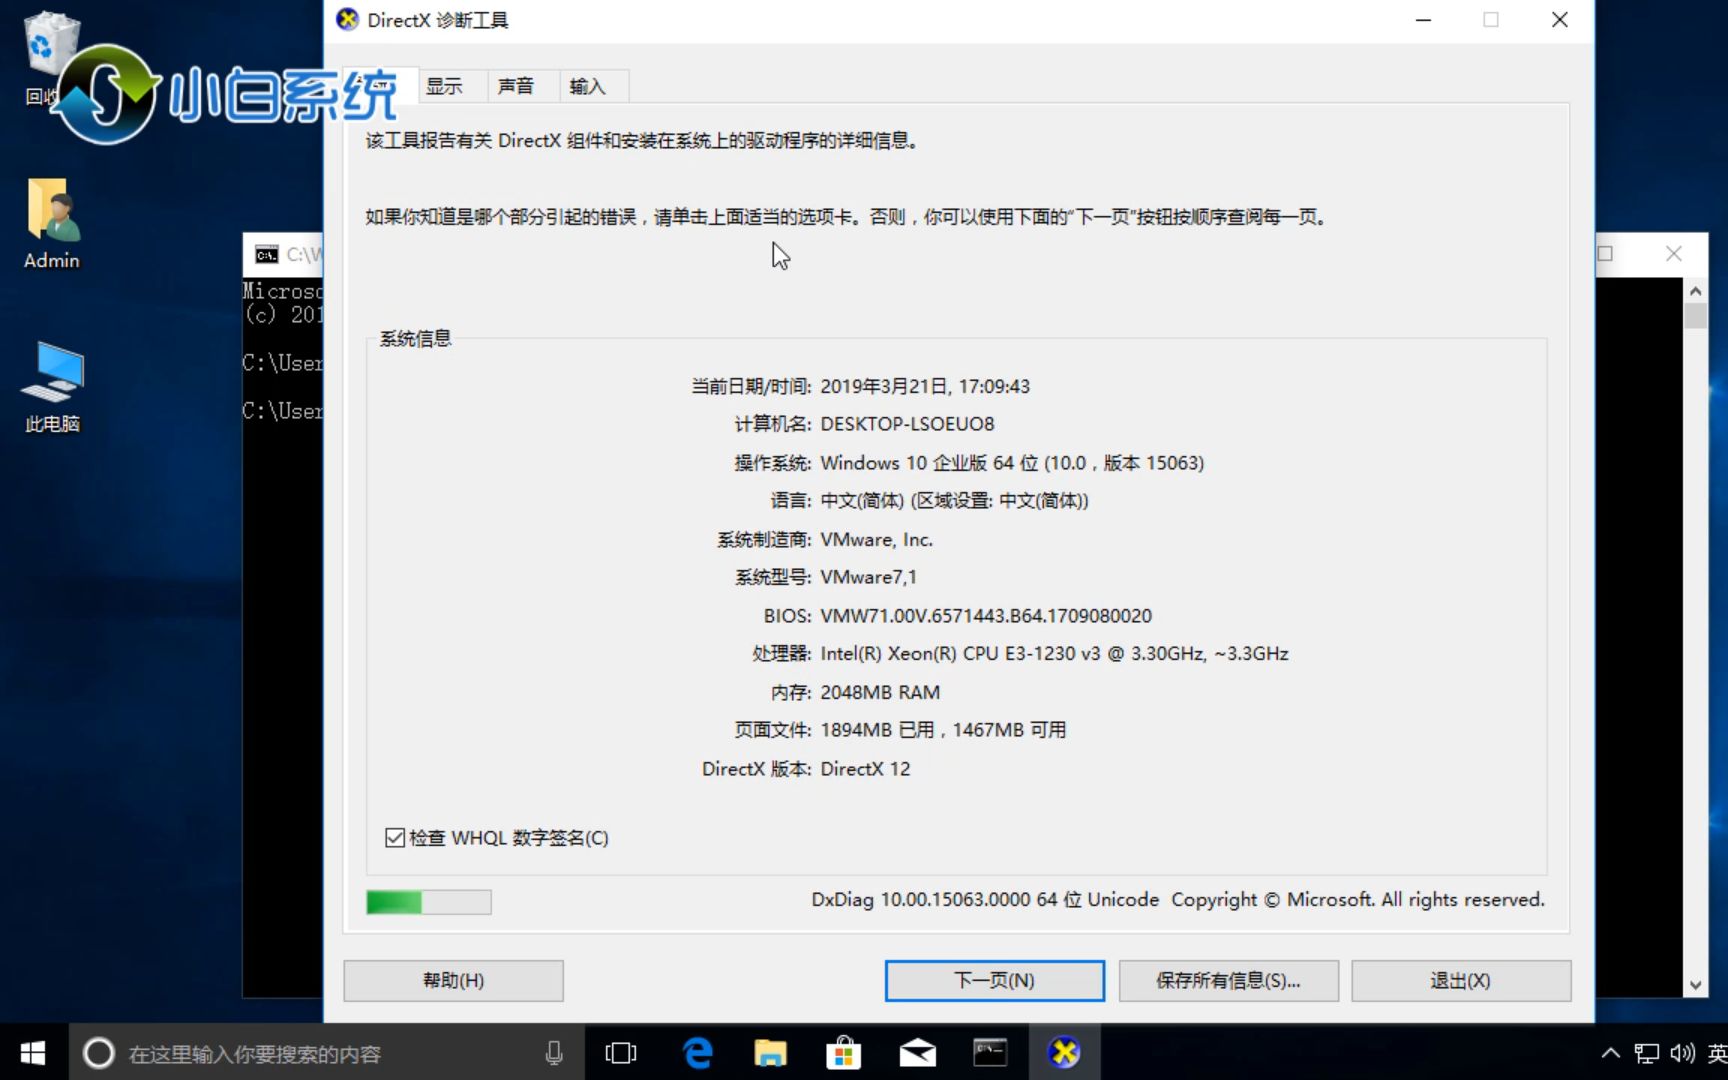This screenshot has height=1080, width=1728.
Task: Open the Windows Start menu
Action: [x=33, y=1053]
